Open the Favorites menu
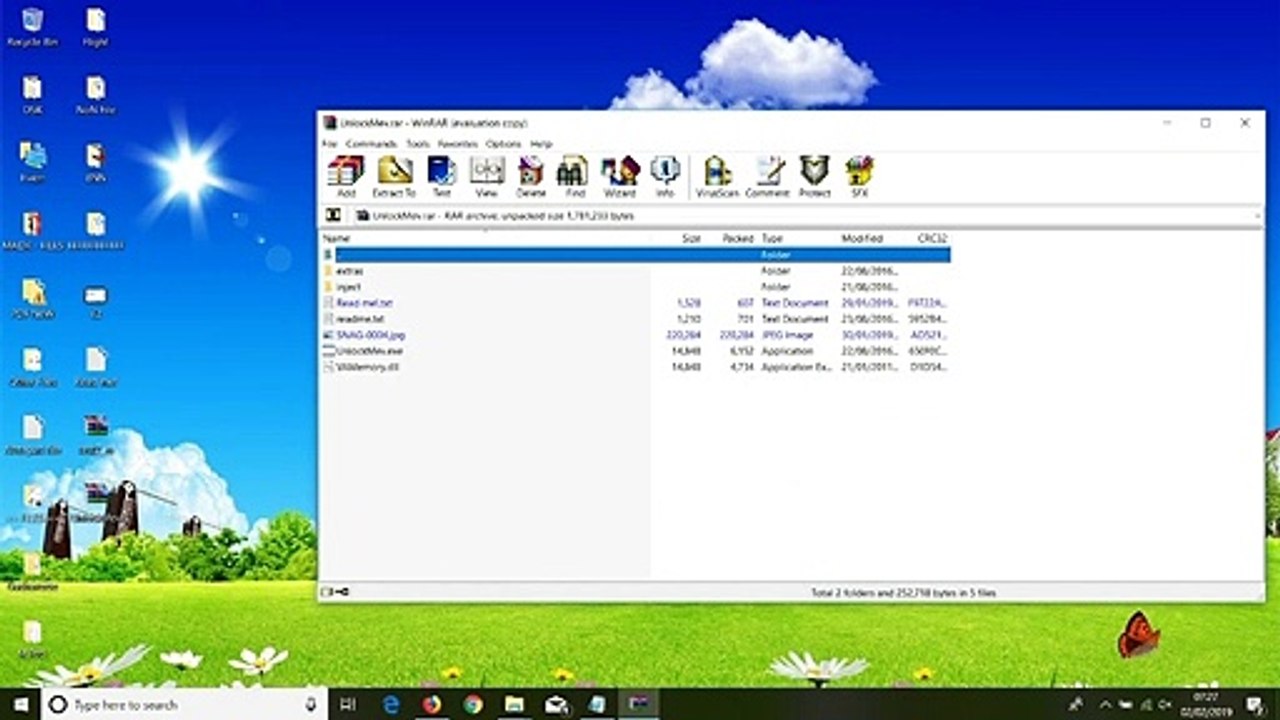The height and width of the screenshot is (720, 1280). [x=458, y=144]
